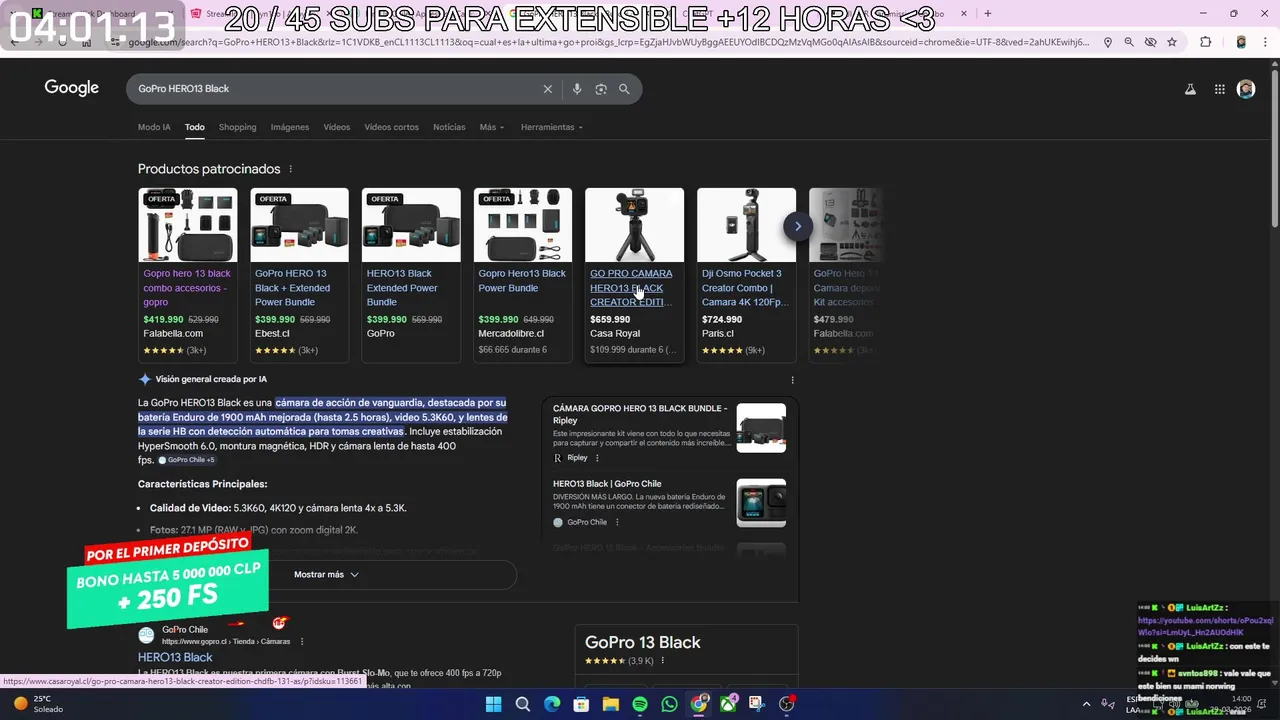Open Gopro hero 13 black combo Falabella listing

click(x=187, y=287)
